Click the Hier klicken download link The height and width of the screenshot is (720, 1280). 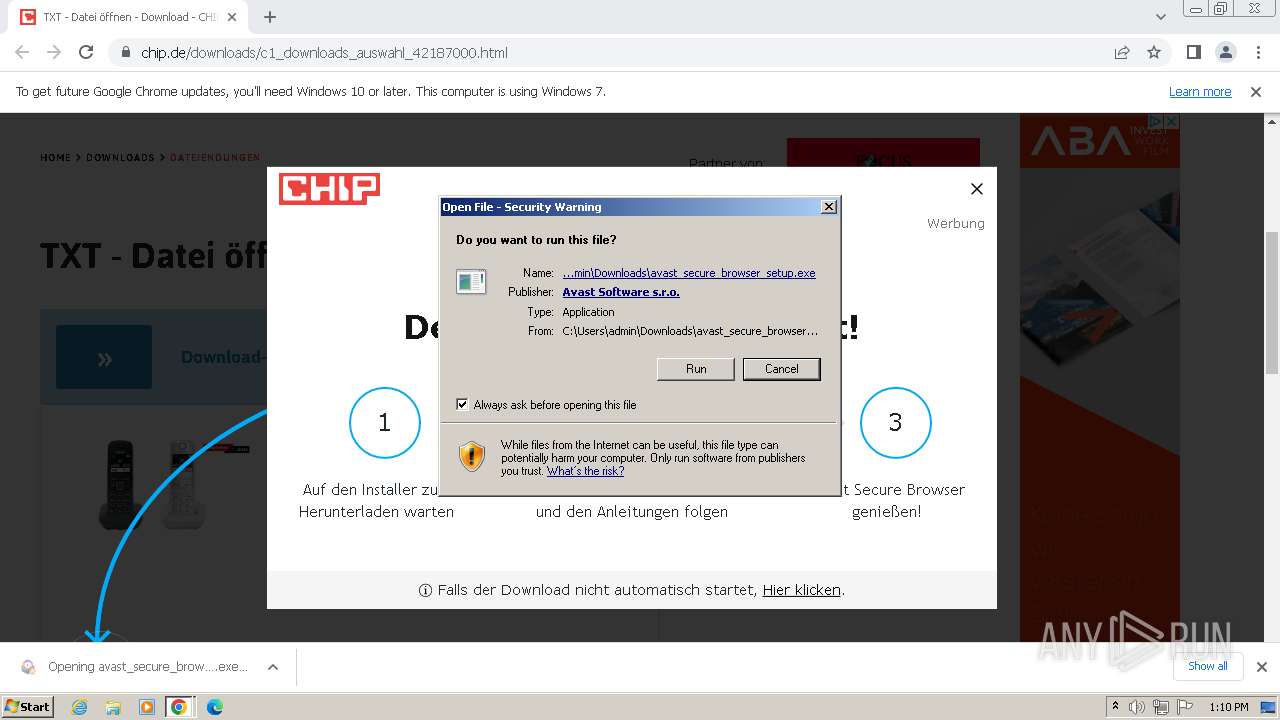point(801,590)
